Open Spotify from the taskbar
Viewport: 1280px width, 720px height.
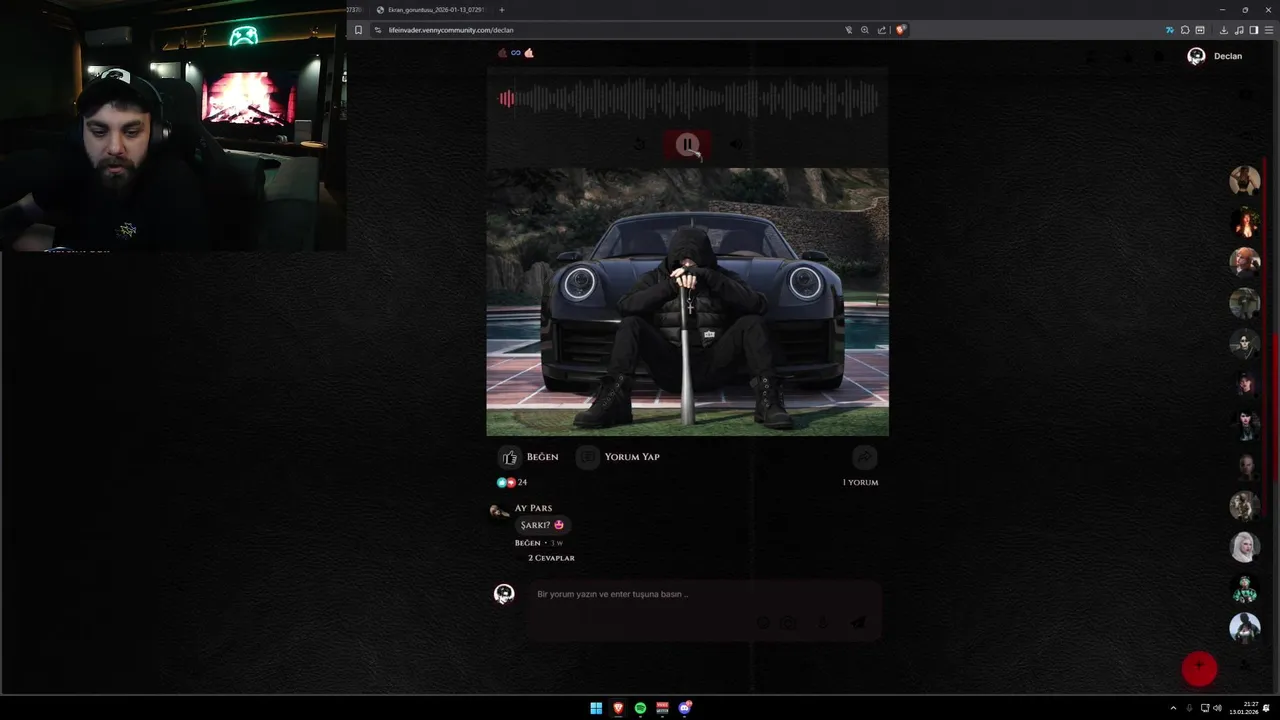point(640,708)
